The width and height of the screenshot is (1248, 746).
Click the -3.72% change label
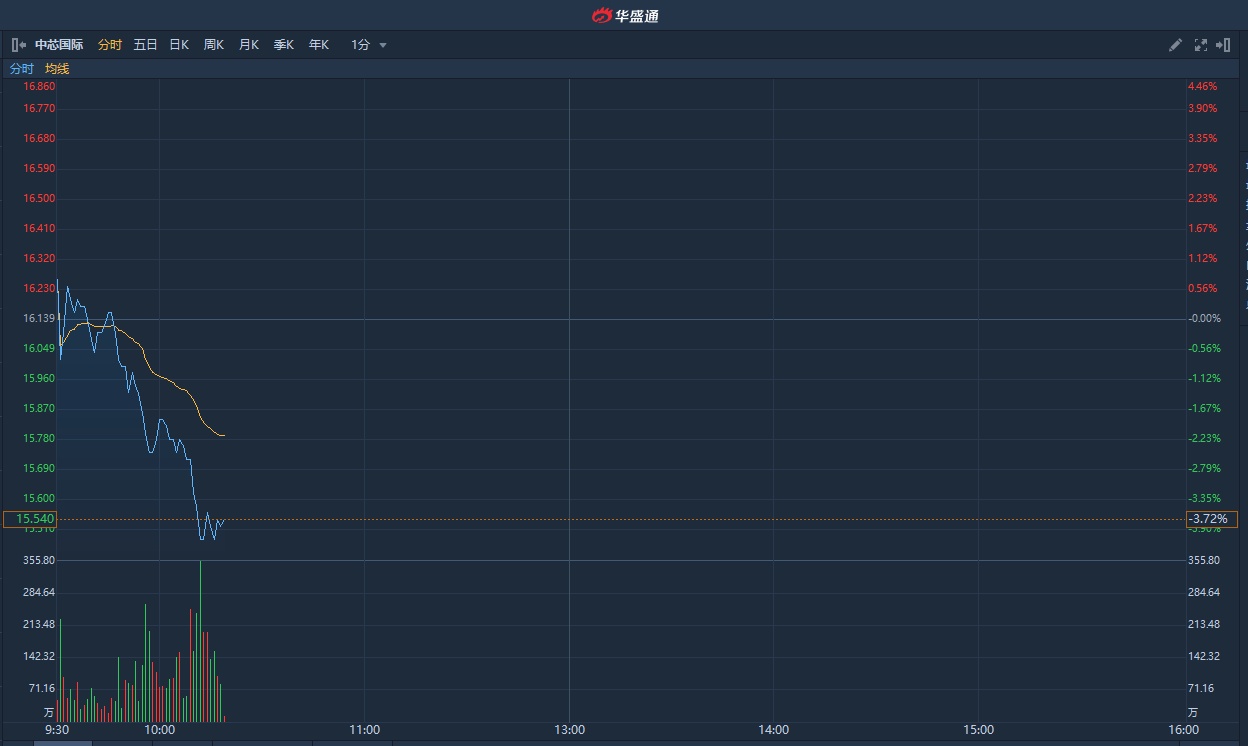click(x=1210, y=519)
